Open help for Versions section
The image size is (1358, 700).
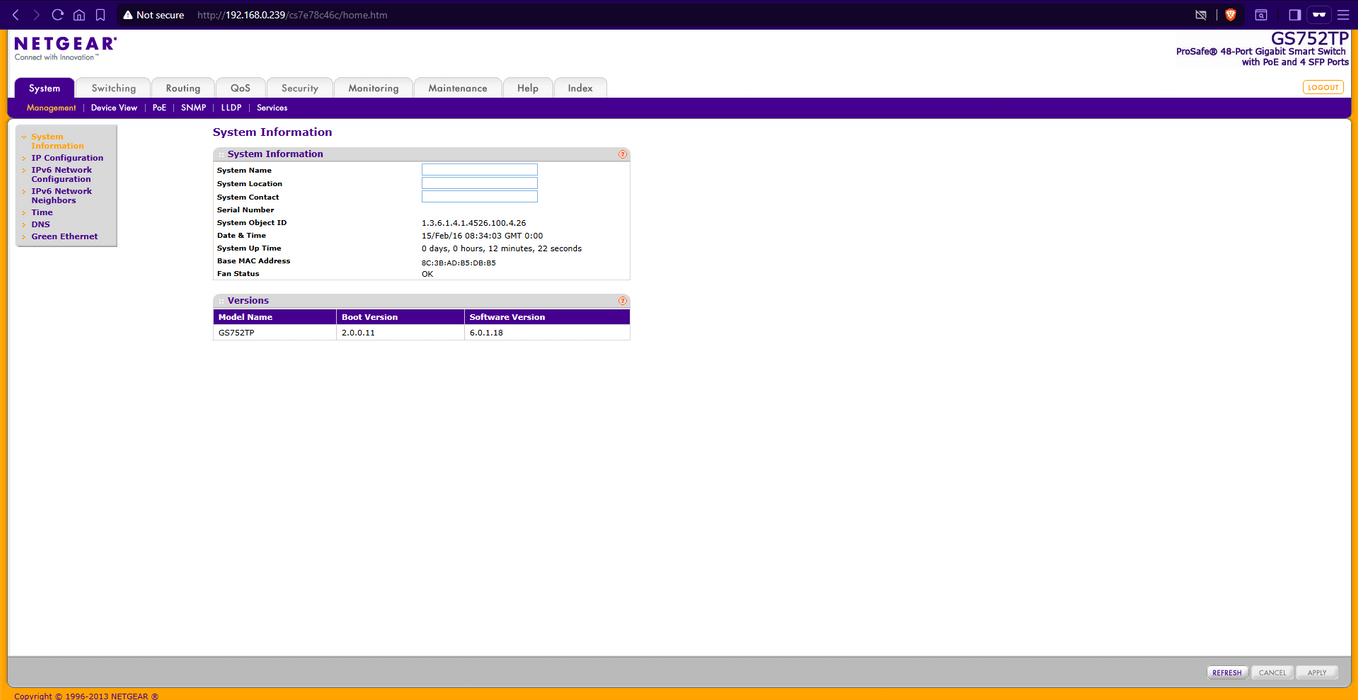(622, 300)
